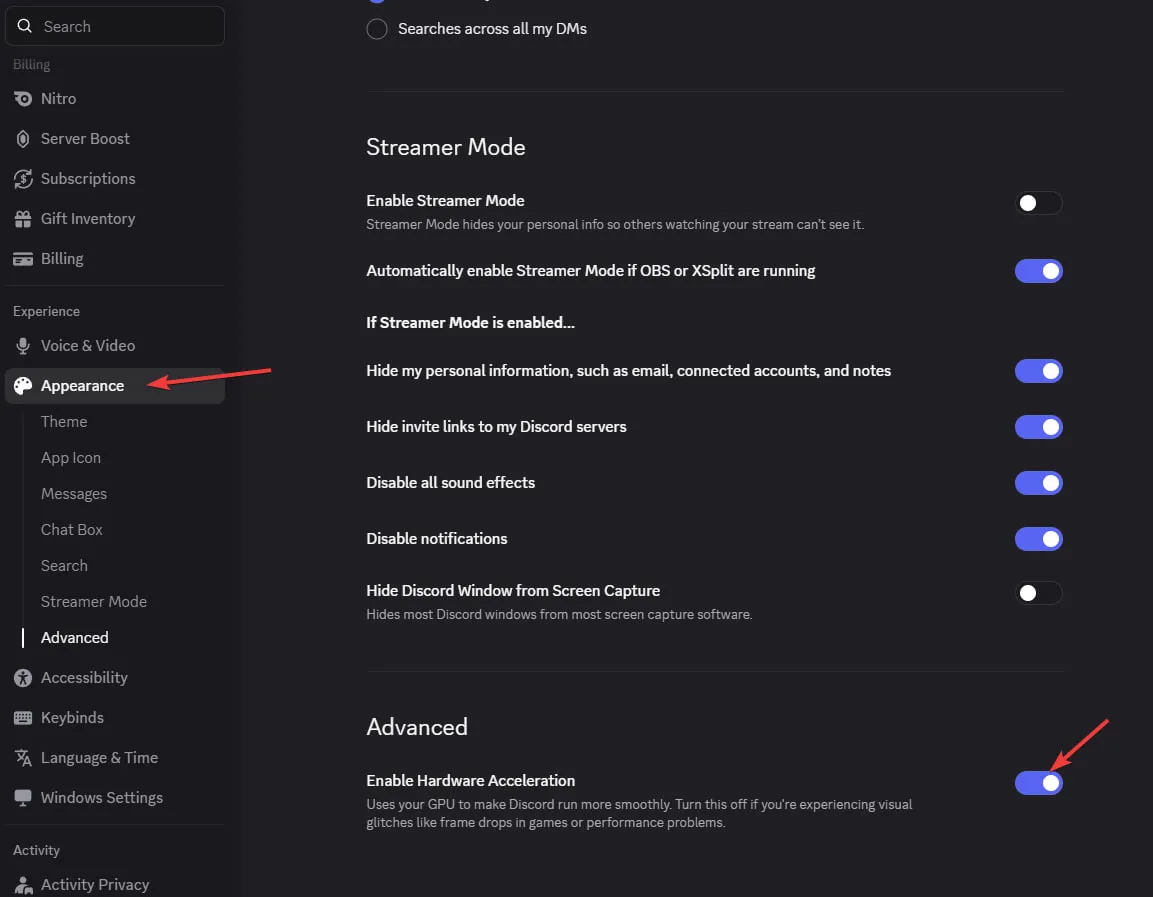Click the Subscriptions dollar icon
This screenshot has height=897, width=1153.
(23, 179)
